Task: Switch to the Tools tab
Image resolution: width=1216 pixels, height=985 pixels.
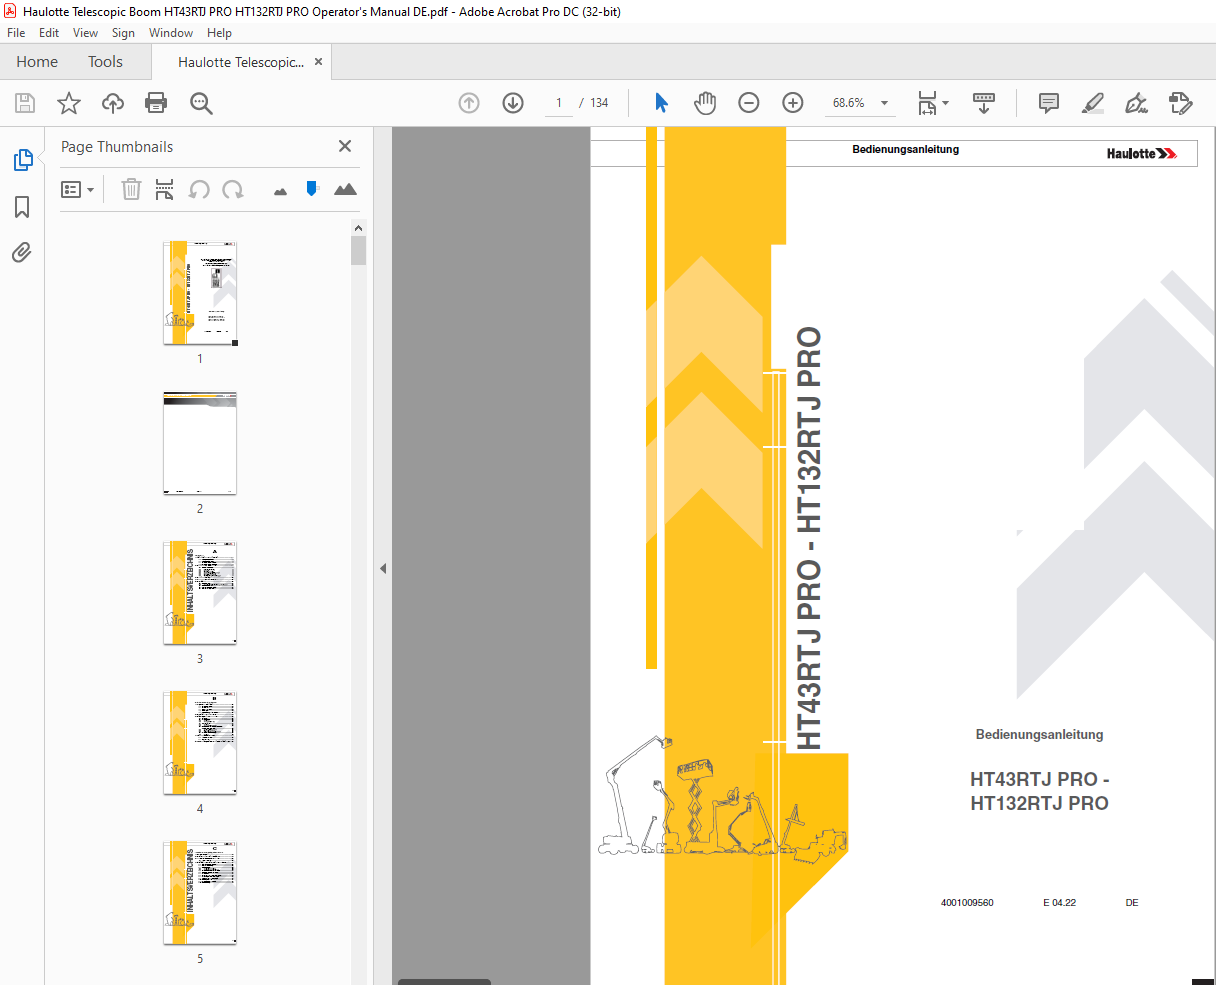Action: (x=105, y=62)
